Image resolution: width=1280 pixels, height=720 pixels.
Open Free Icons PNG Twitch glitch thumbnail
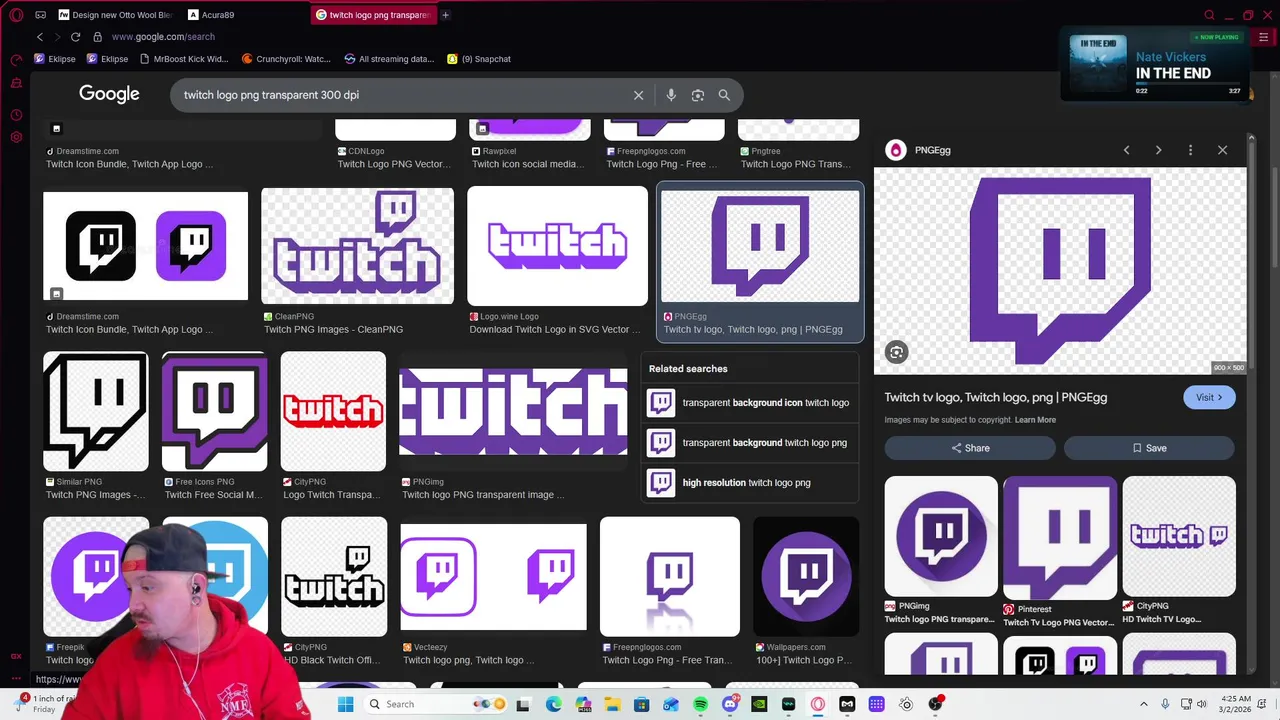214,411
